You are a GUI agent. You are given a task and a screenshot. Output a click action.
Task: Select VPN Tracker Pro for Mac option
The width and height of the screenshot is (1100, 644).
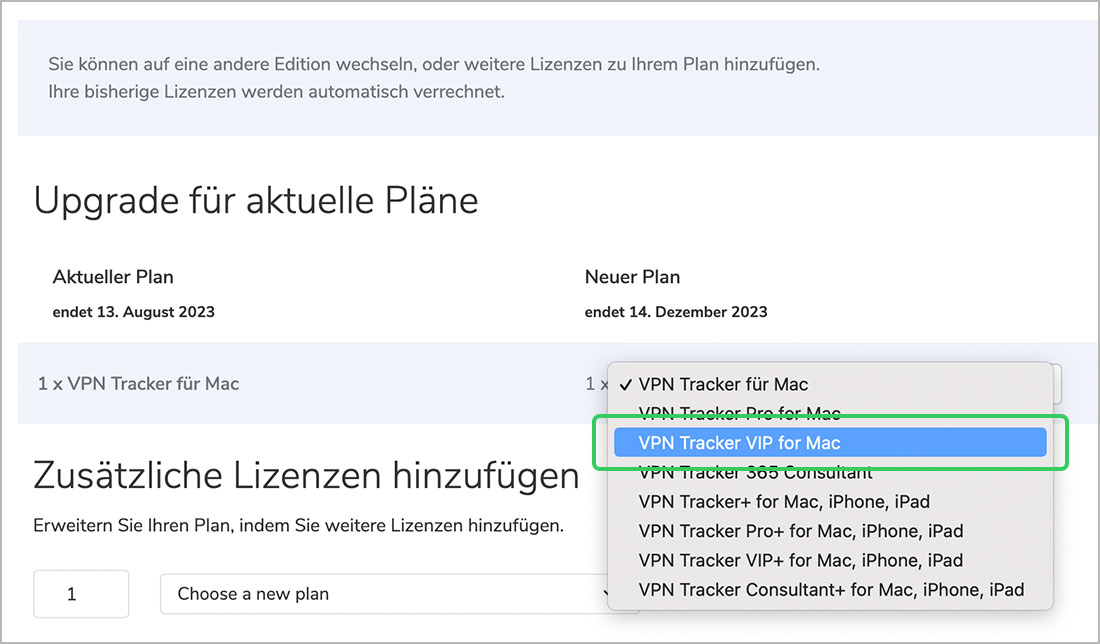(739, 413)
